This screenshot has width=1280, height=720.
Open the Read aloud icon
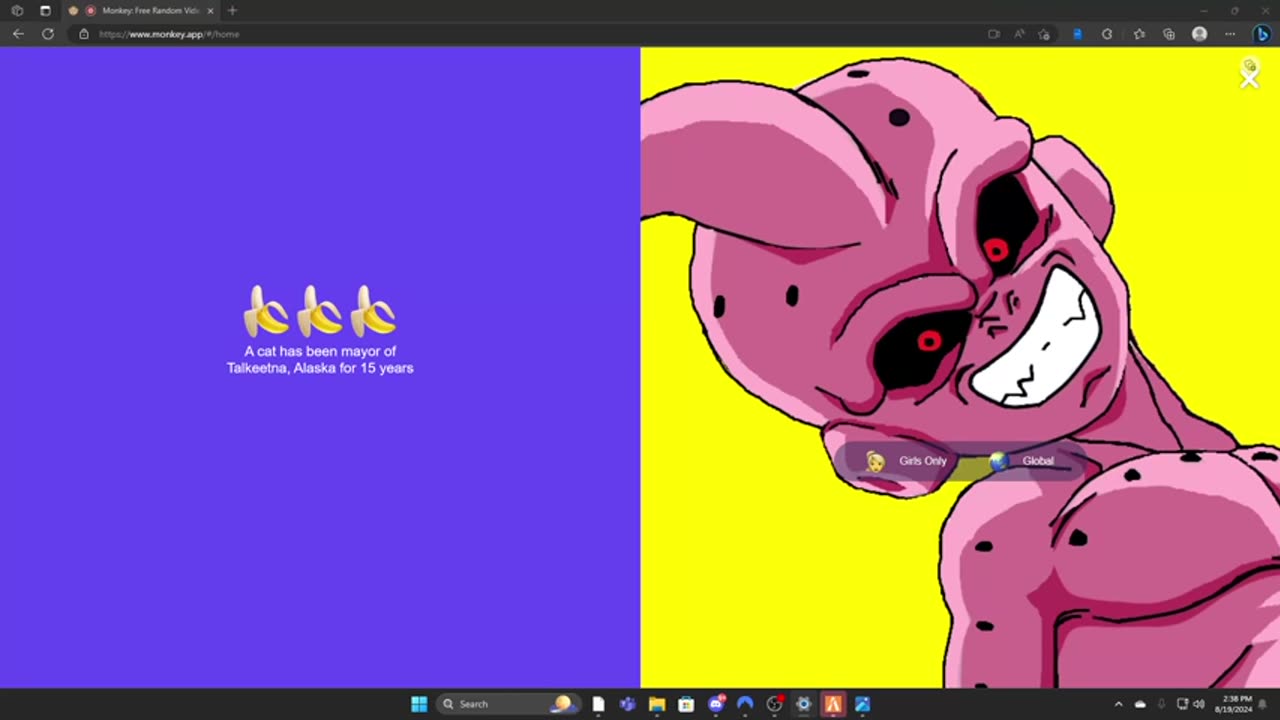[x=1019, y=34]
